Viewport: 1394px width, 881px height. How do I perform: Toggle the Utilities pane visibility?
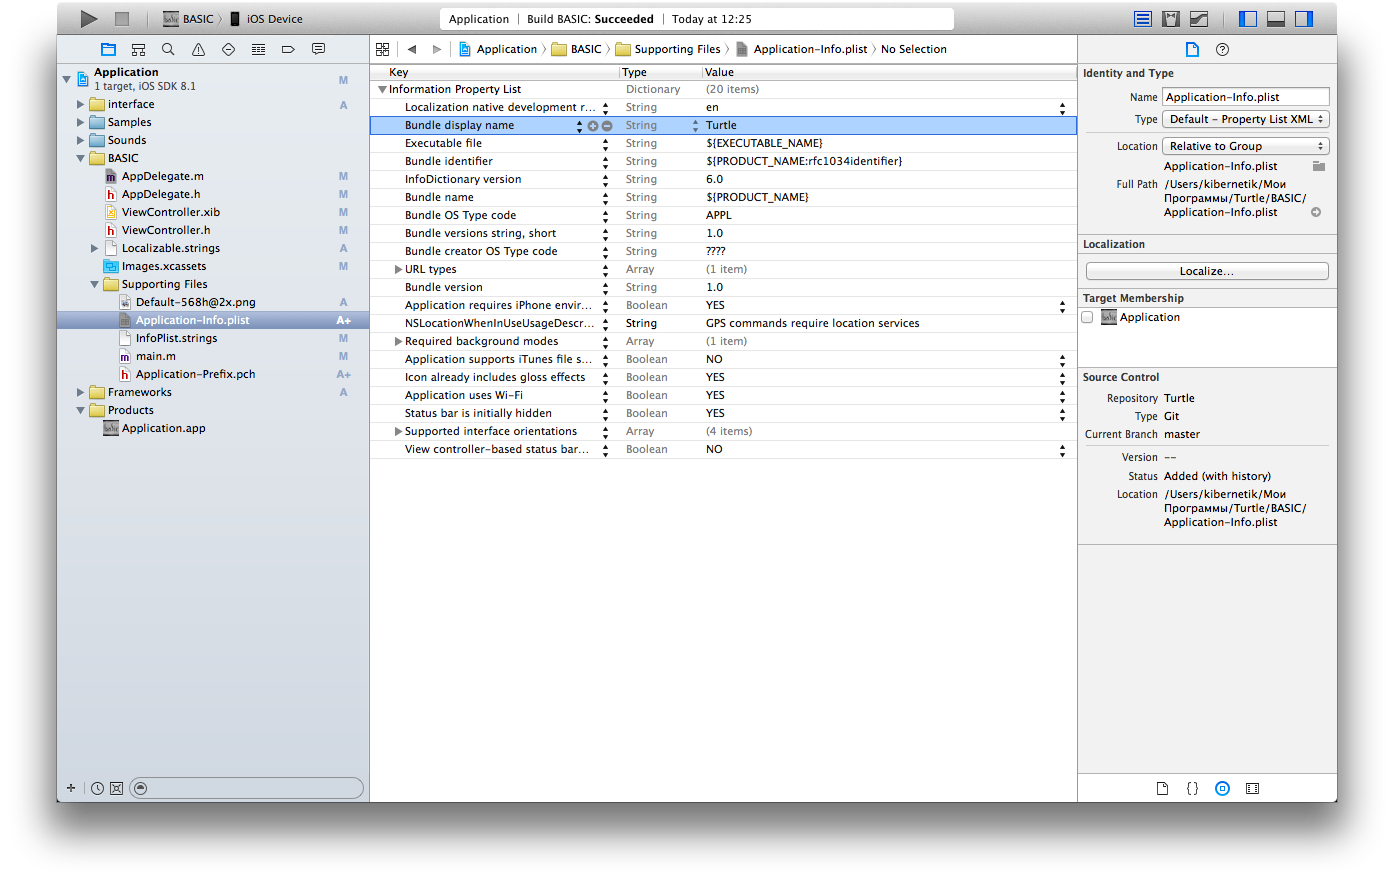click(1304, 19)
